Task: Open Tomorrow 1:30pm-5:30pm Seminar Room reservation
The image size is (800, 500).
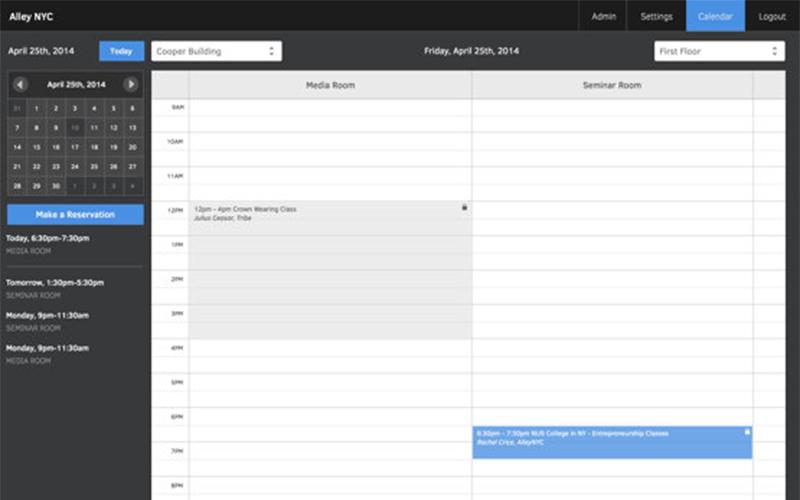Action: (55, 289)
